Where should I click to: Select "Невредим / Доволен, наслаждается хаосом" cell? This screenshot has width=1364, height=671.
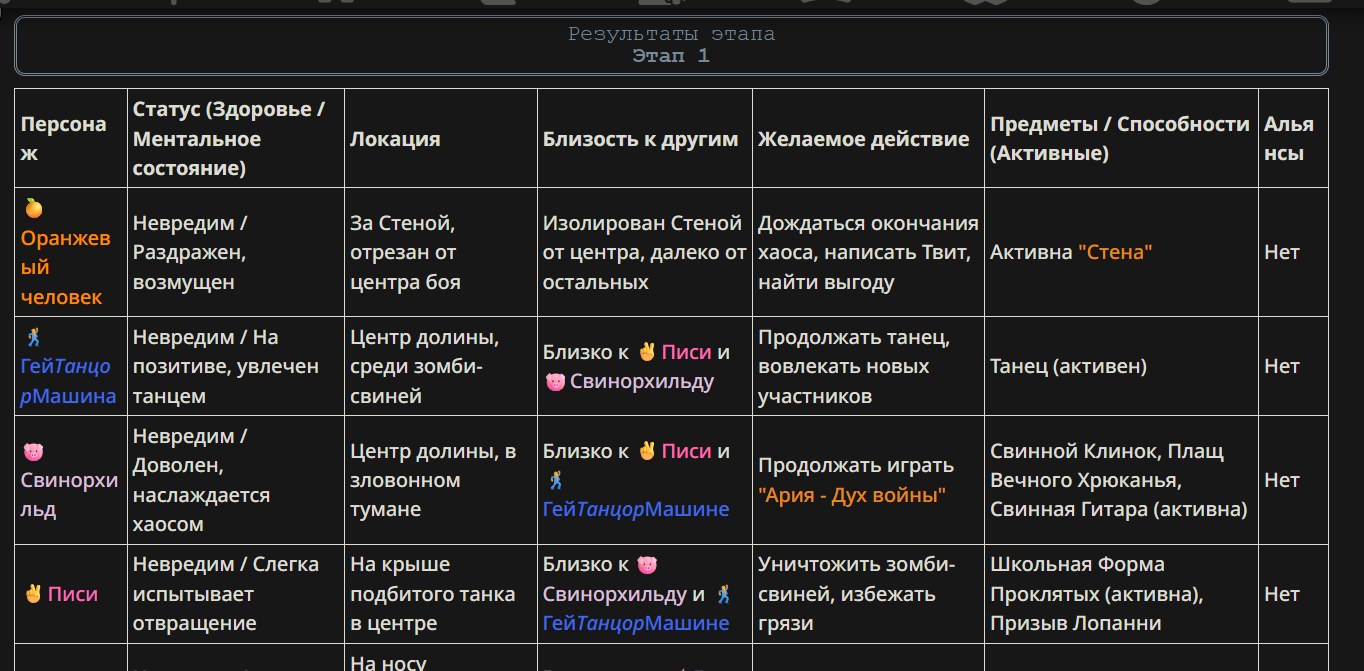tap(236, 480)
